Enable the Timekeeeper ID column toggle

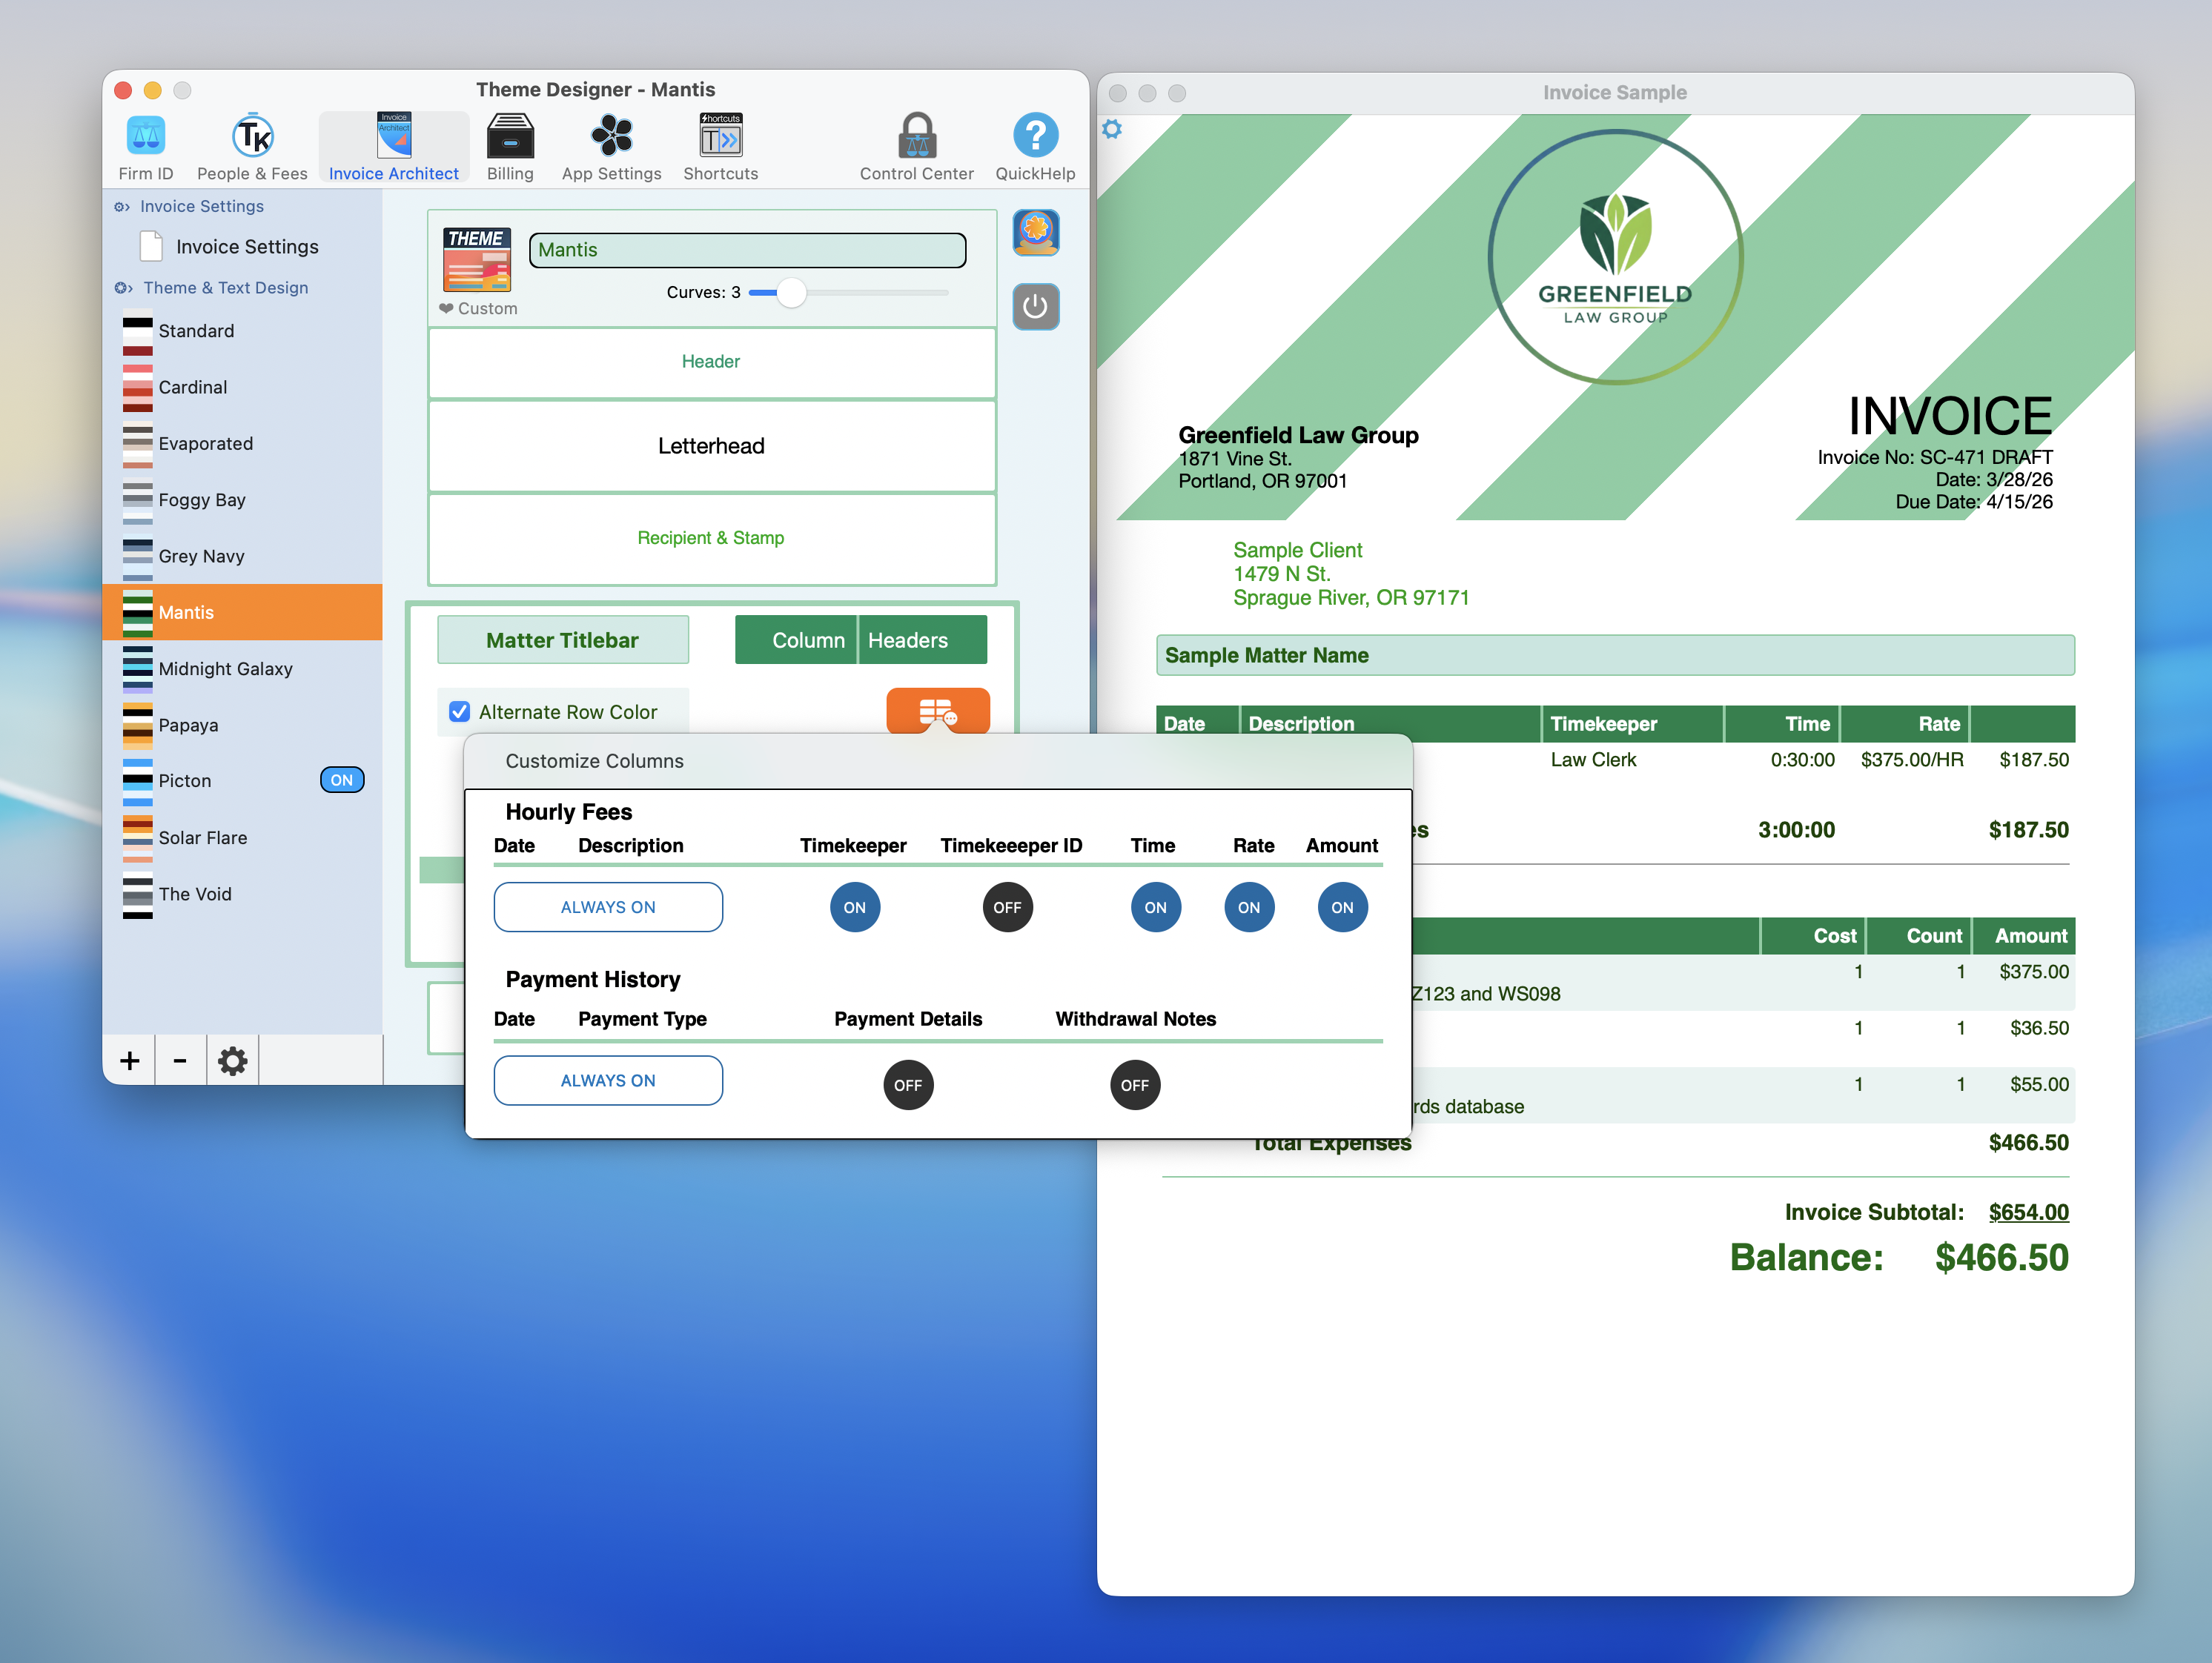tap(1008, 907)
